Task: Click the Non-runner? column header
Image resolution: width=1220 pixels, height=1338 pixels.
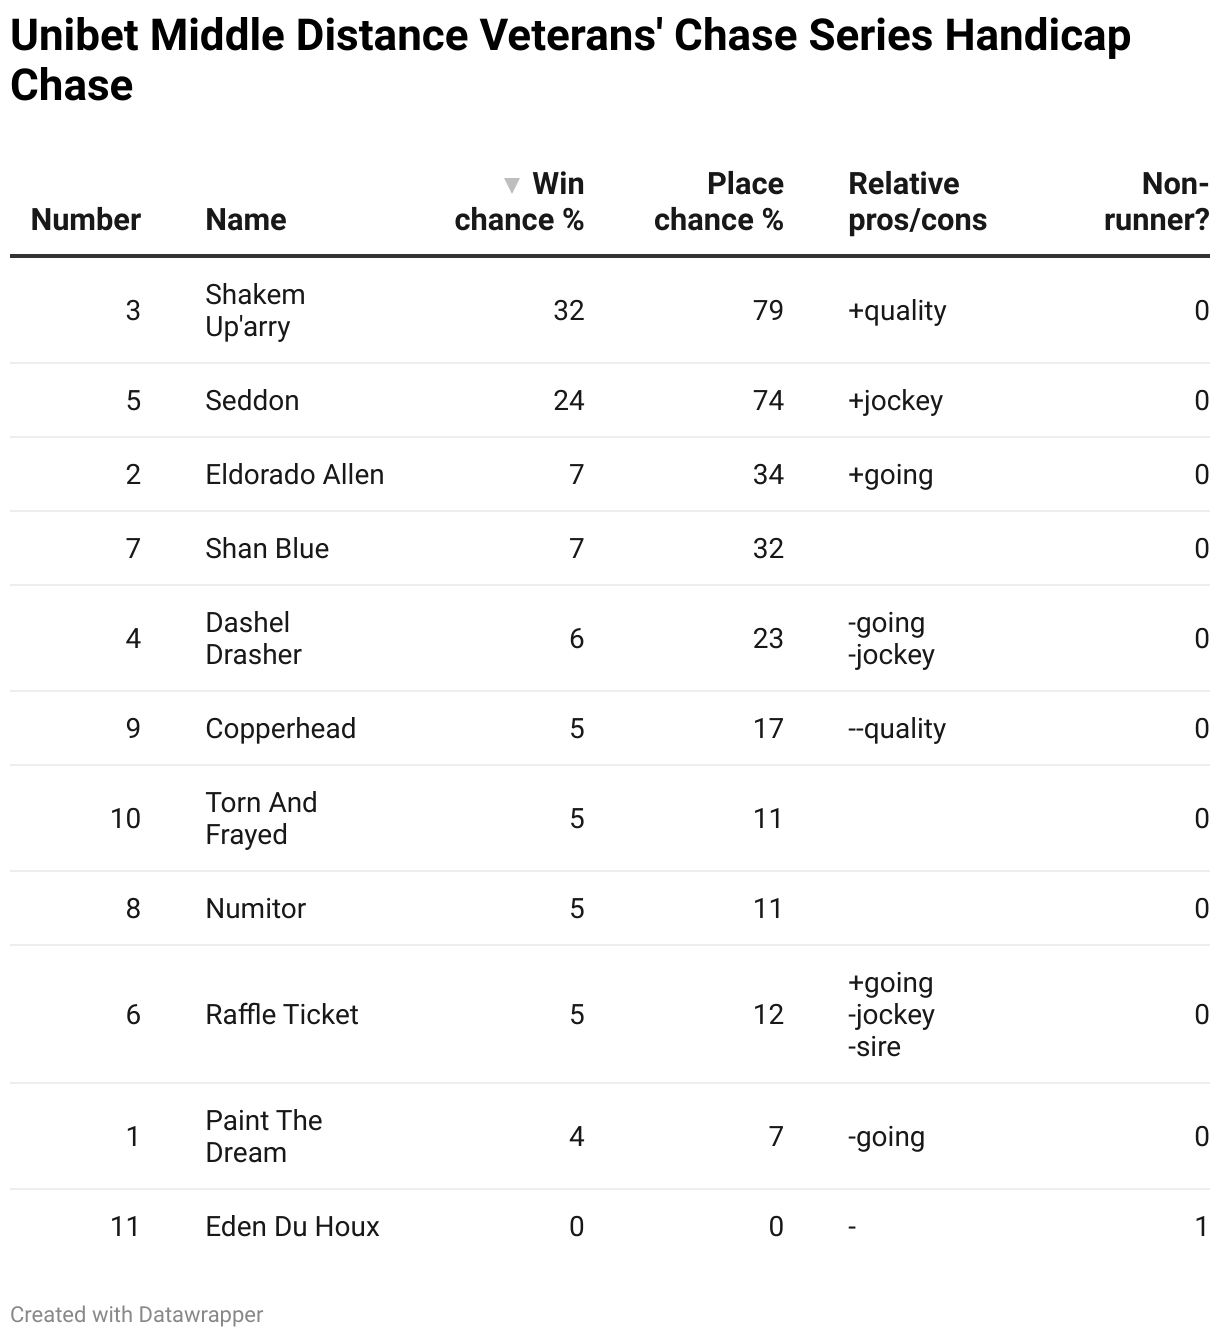Action: coord(1156,202)
